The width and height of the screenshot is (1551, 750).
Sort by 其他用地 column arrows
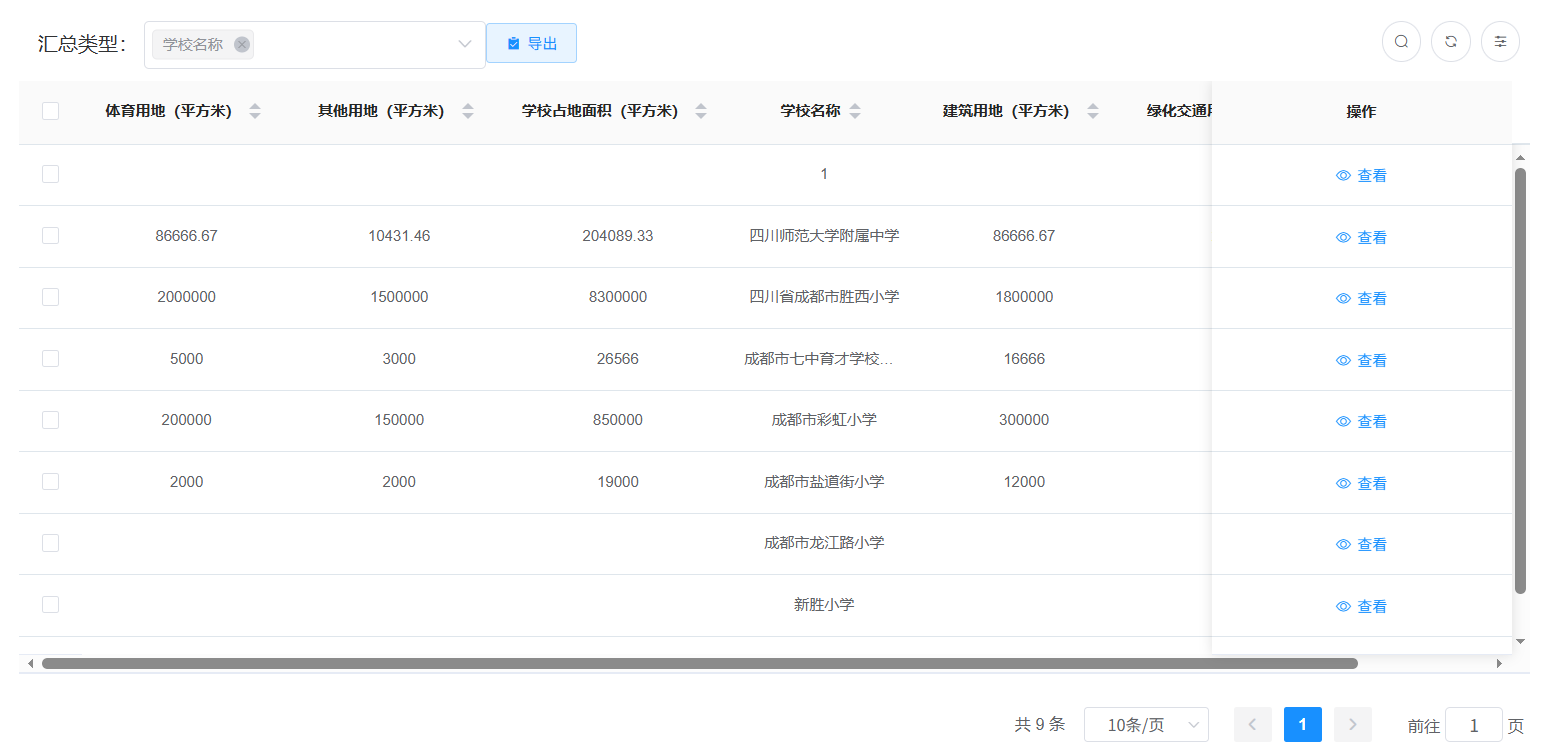(468, 112)
